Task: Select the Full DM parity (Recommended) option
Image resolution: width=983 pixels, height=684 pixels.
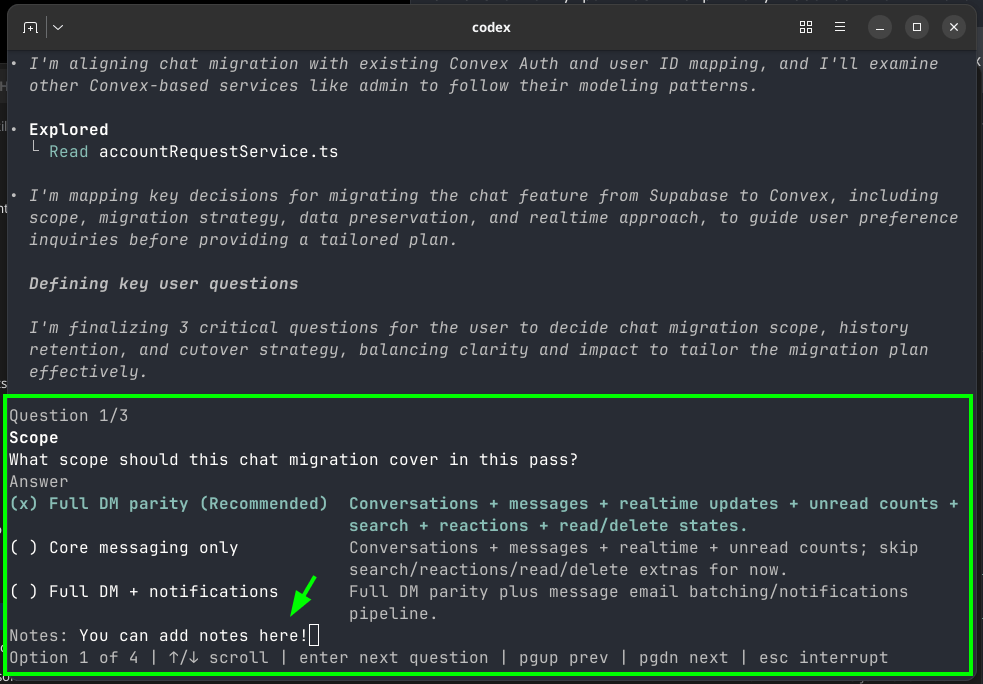Action: [x=168, y=504]
